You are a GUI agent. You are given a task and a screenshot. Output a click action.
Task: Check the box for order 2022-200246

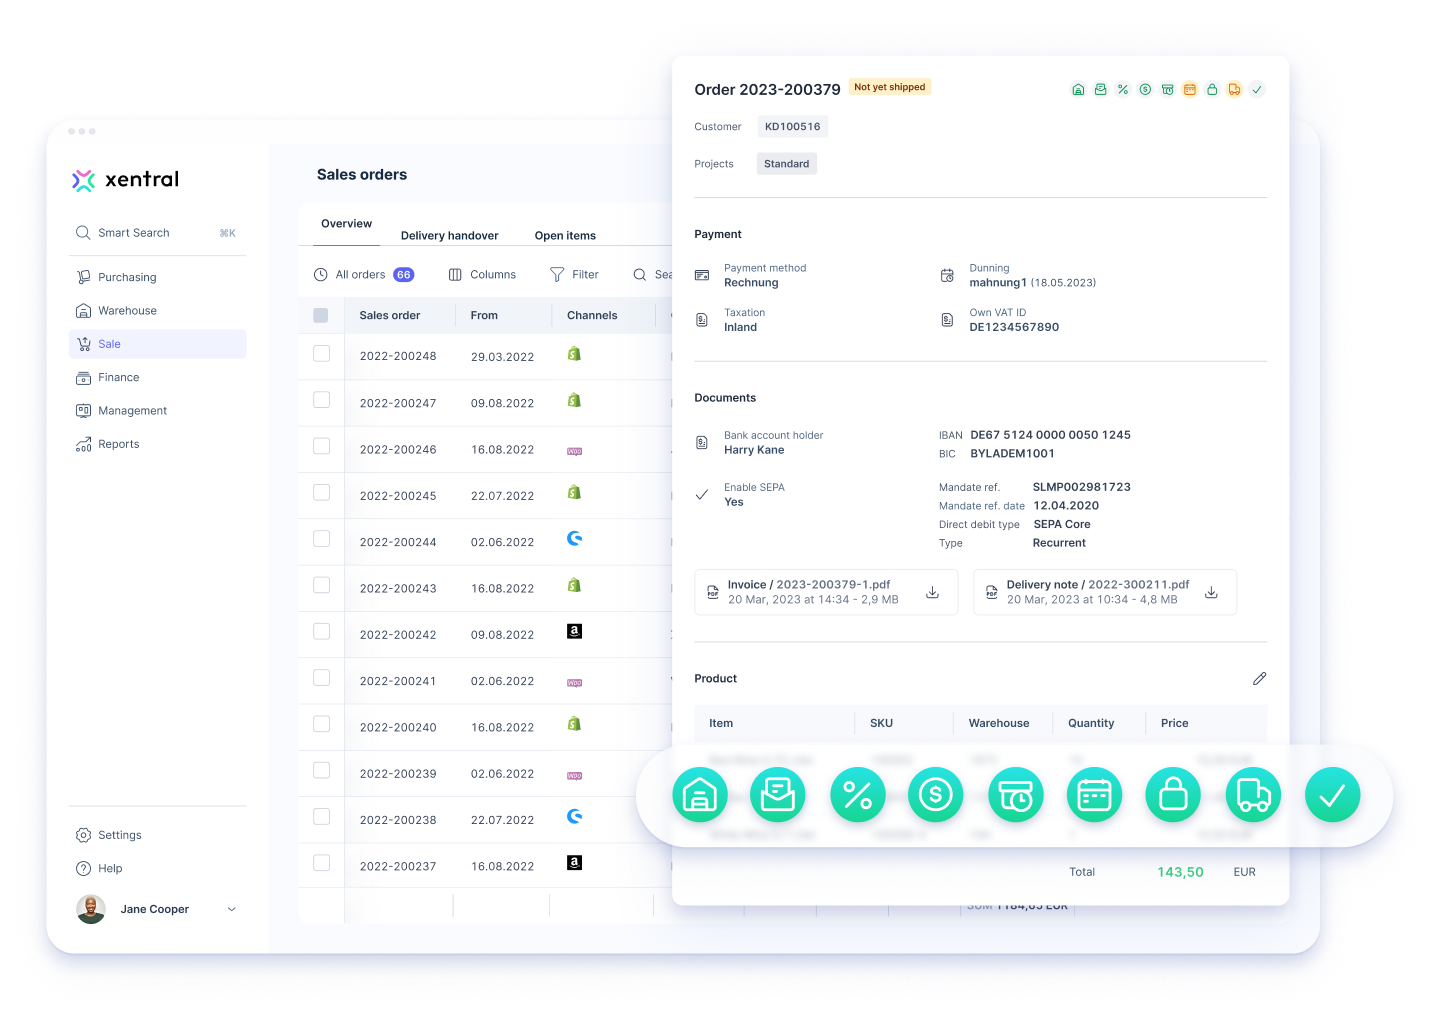(321, 446)
